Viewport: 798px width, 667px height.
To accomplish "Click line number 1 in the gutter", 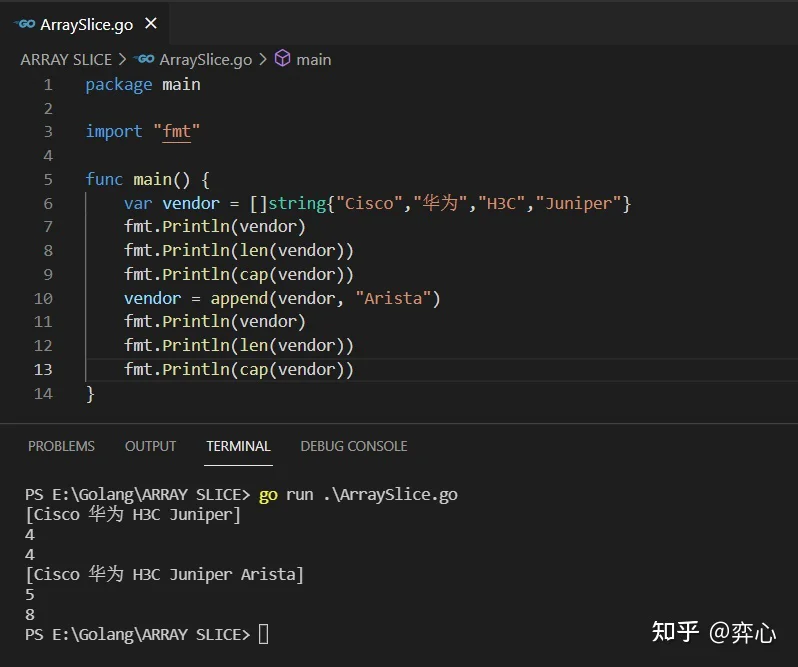I will pos(48,84).
